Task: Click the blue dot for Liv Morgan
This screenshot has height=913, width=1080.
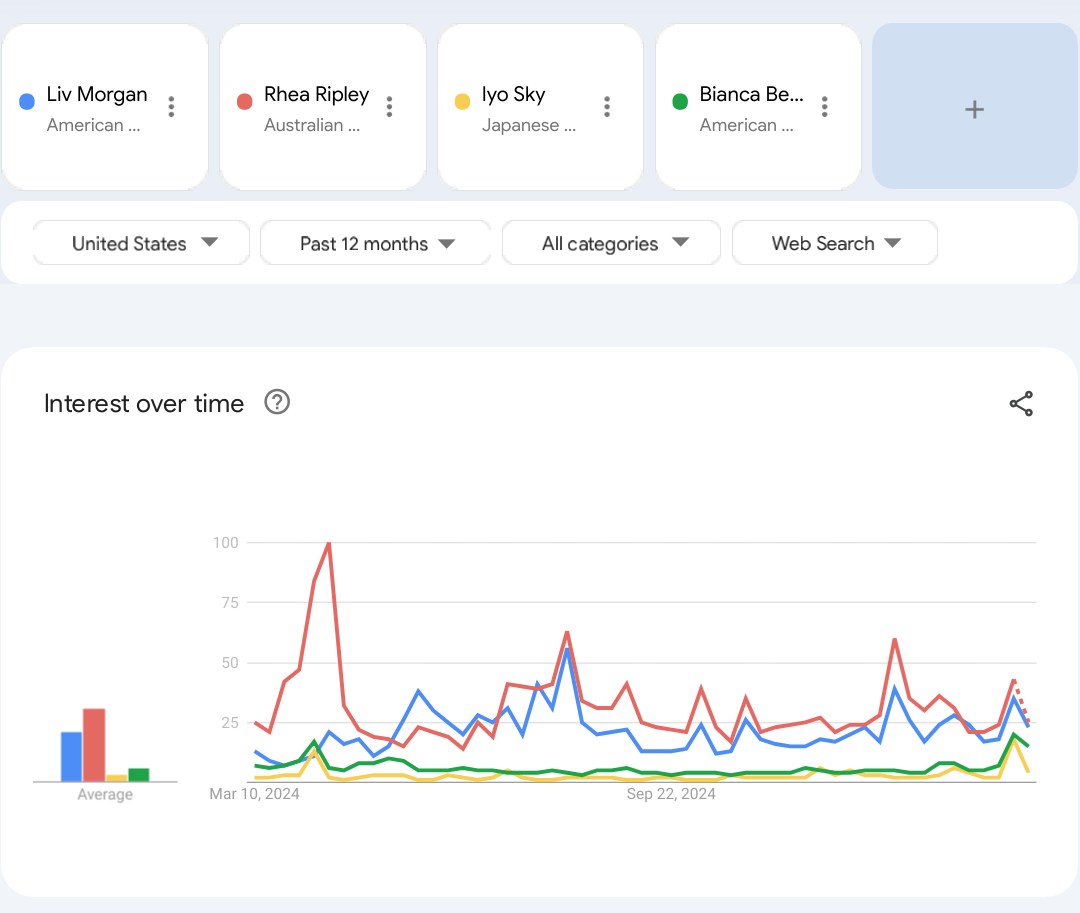Action: (27, 102)
